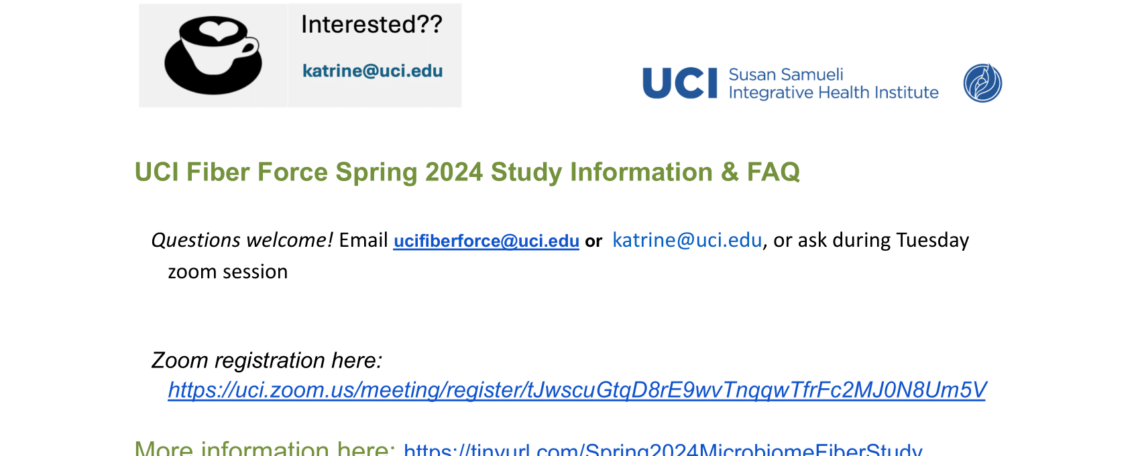
Task: Click katrine@uci.edu in the top banner
Action: click(x=372, y=71)
